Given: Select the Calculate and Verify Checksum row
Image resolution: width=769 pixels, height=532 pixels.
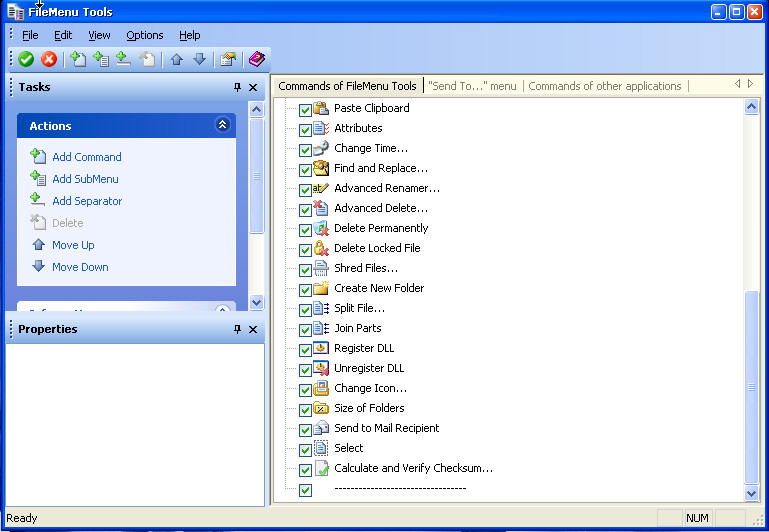Looking at the screenshot, I should pos(413,468).
